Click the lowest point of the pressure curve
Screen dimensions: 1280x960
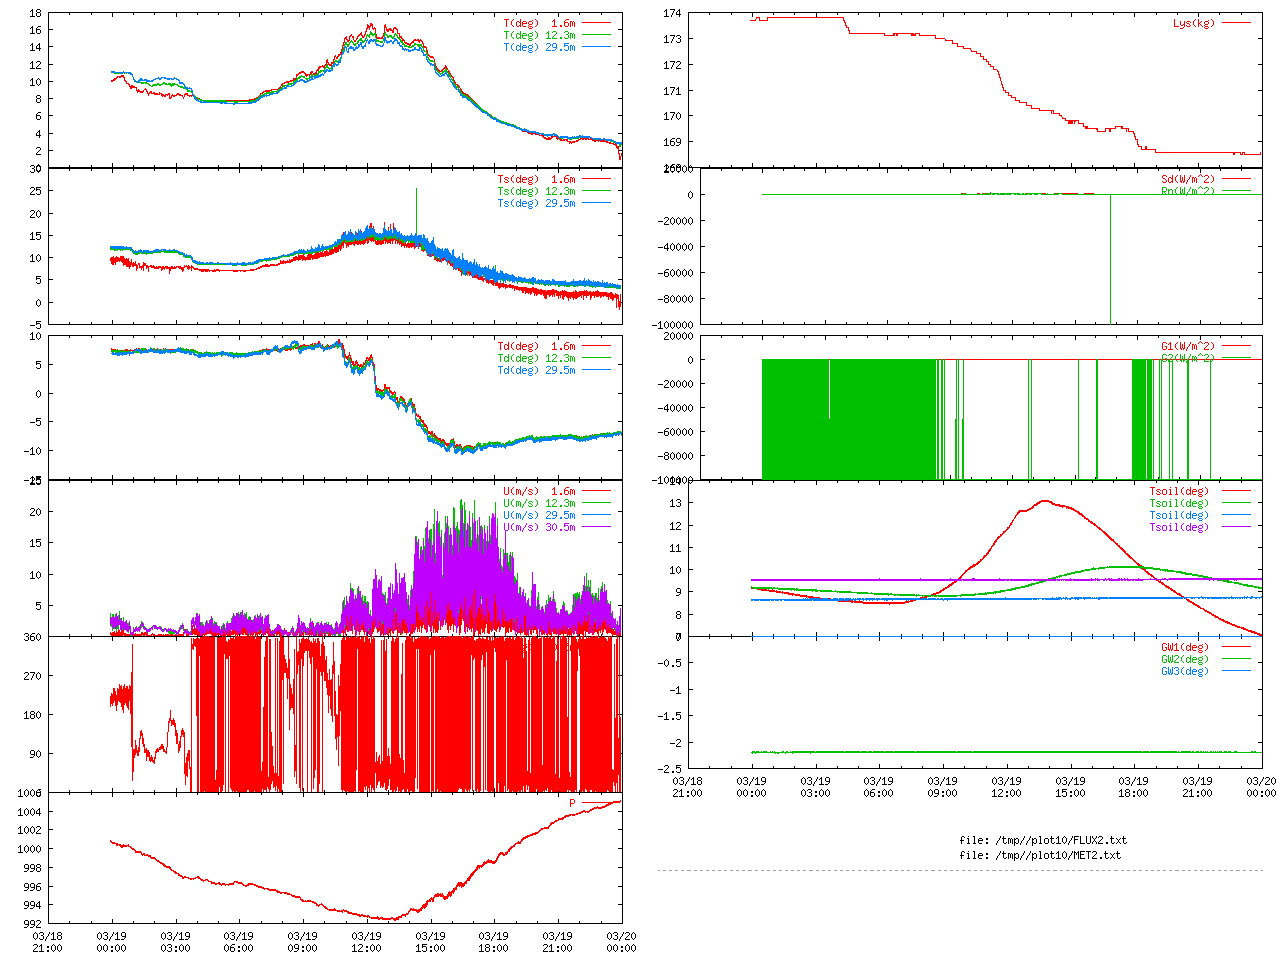[x=388, y=918]
